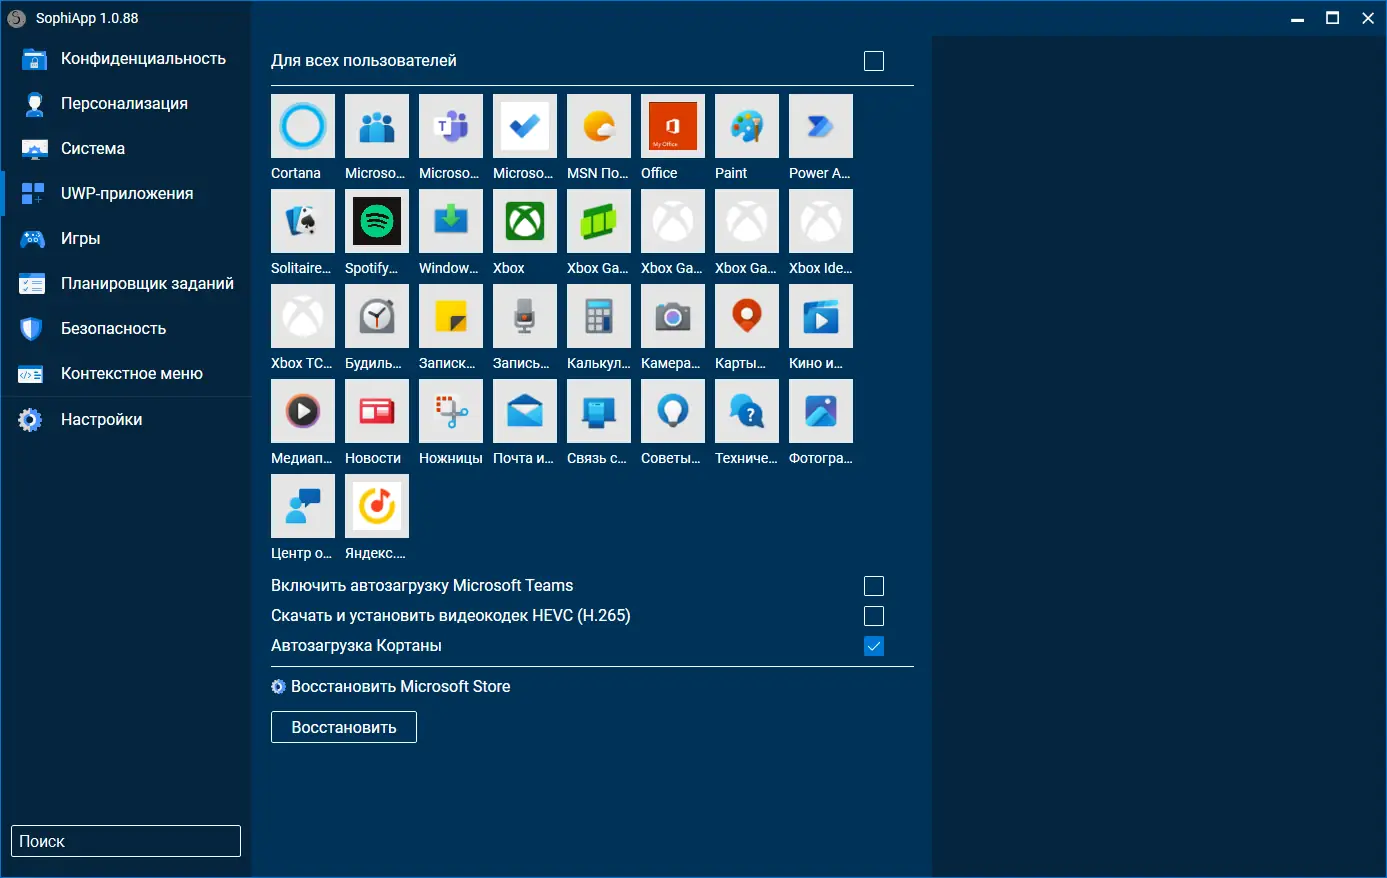
Task: Click the 'Восстановить Microsoft Store' heading text
Action: coord(401,687)
